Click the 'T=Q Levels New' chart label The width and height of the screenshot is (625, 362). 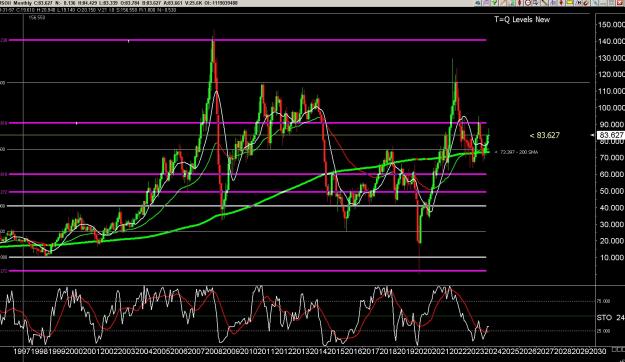point(522,20)
